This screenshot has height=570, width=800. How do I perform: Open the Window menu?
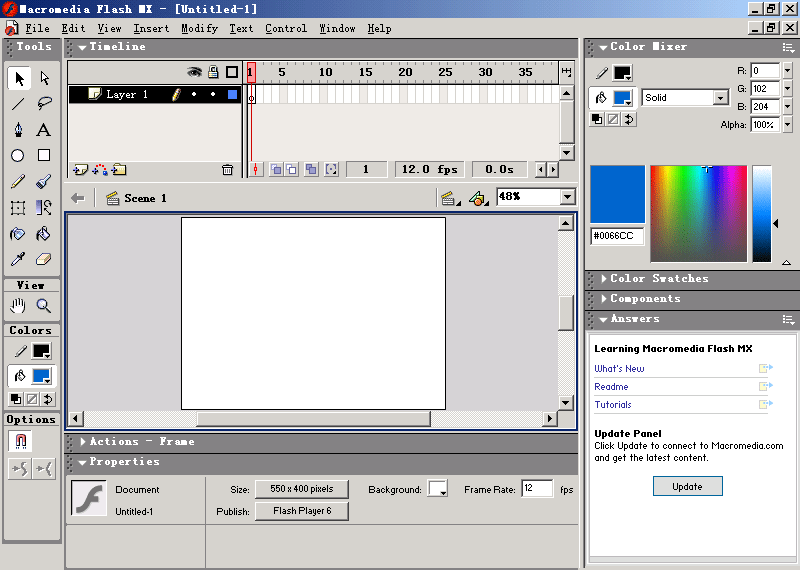(337, 29)
